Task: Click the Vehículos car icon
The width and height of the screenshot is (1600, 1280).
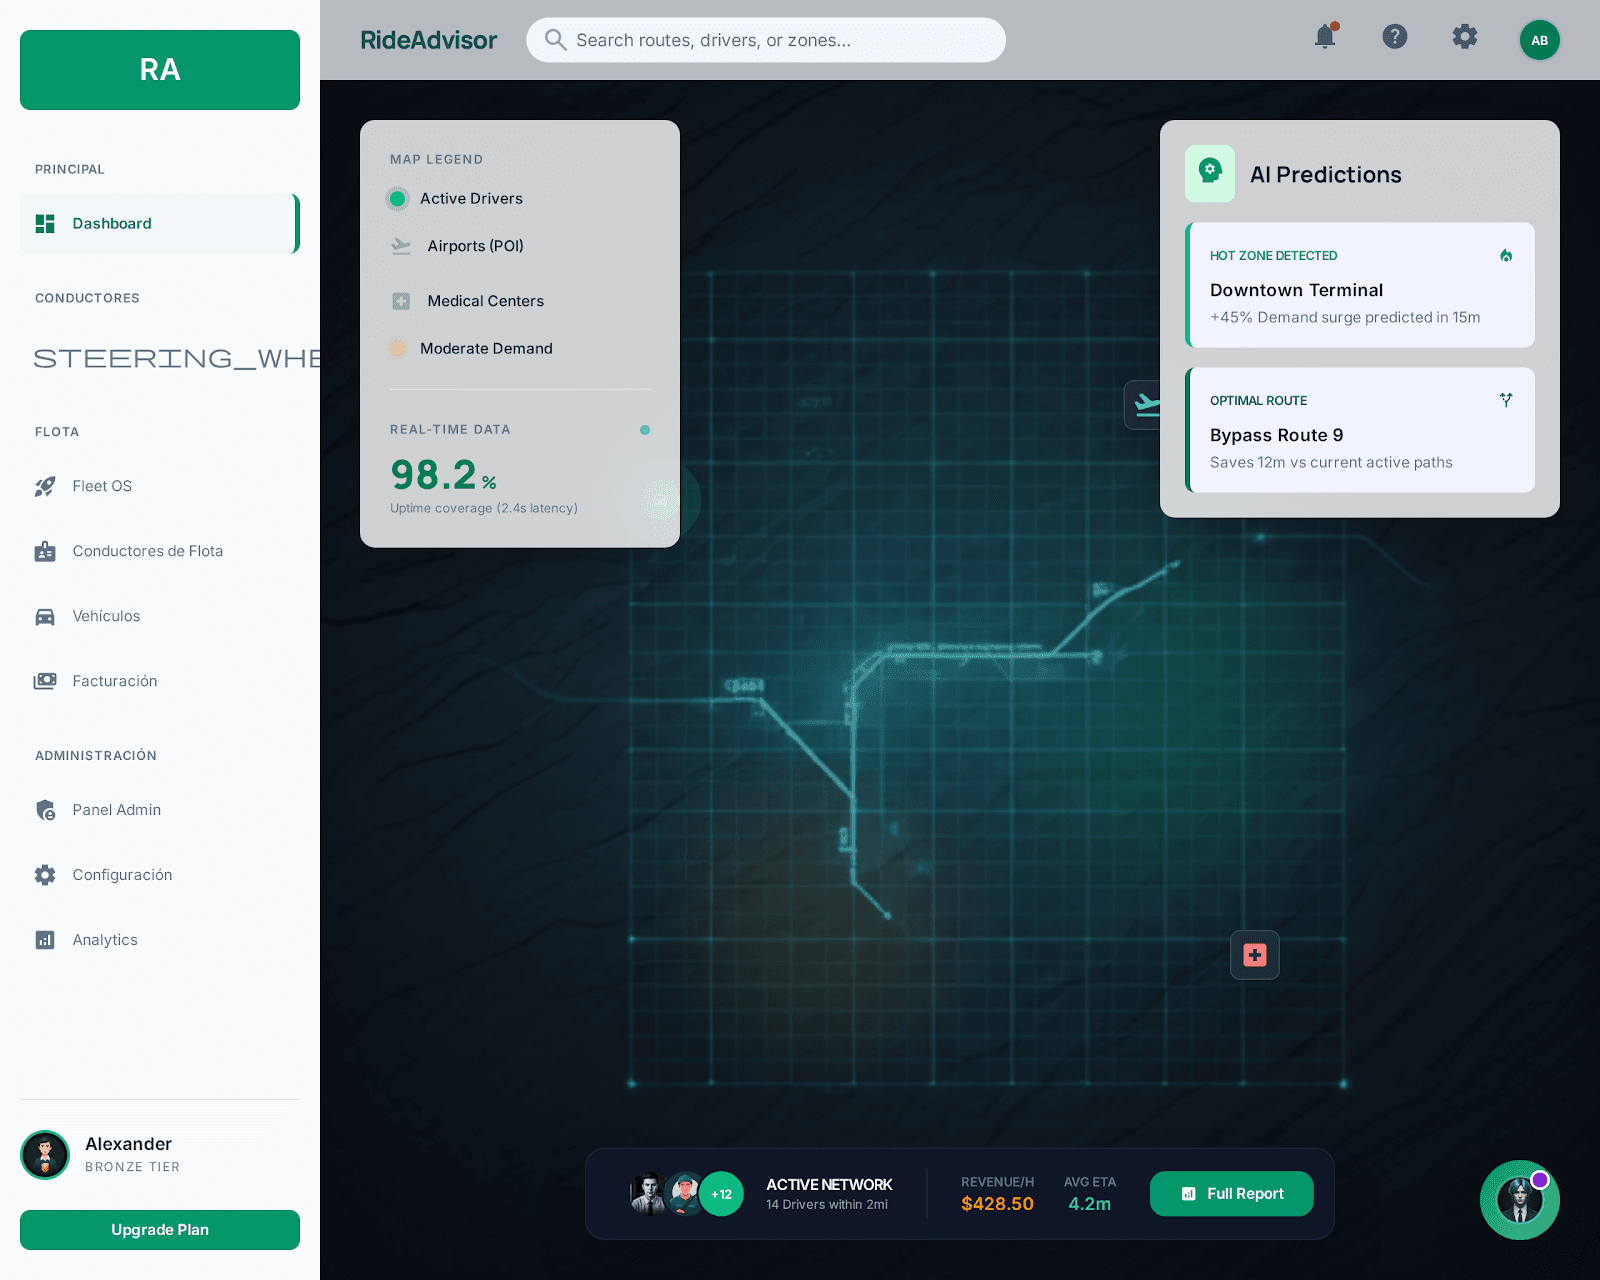Action: [44, 616]
